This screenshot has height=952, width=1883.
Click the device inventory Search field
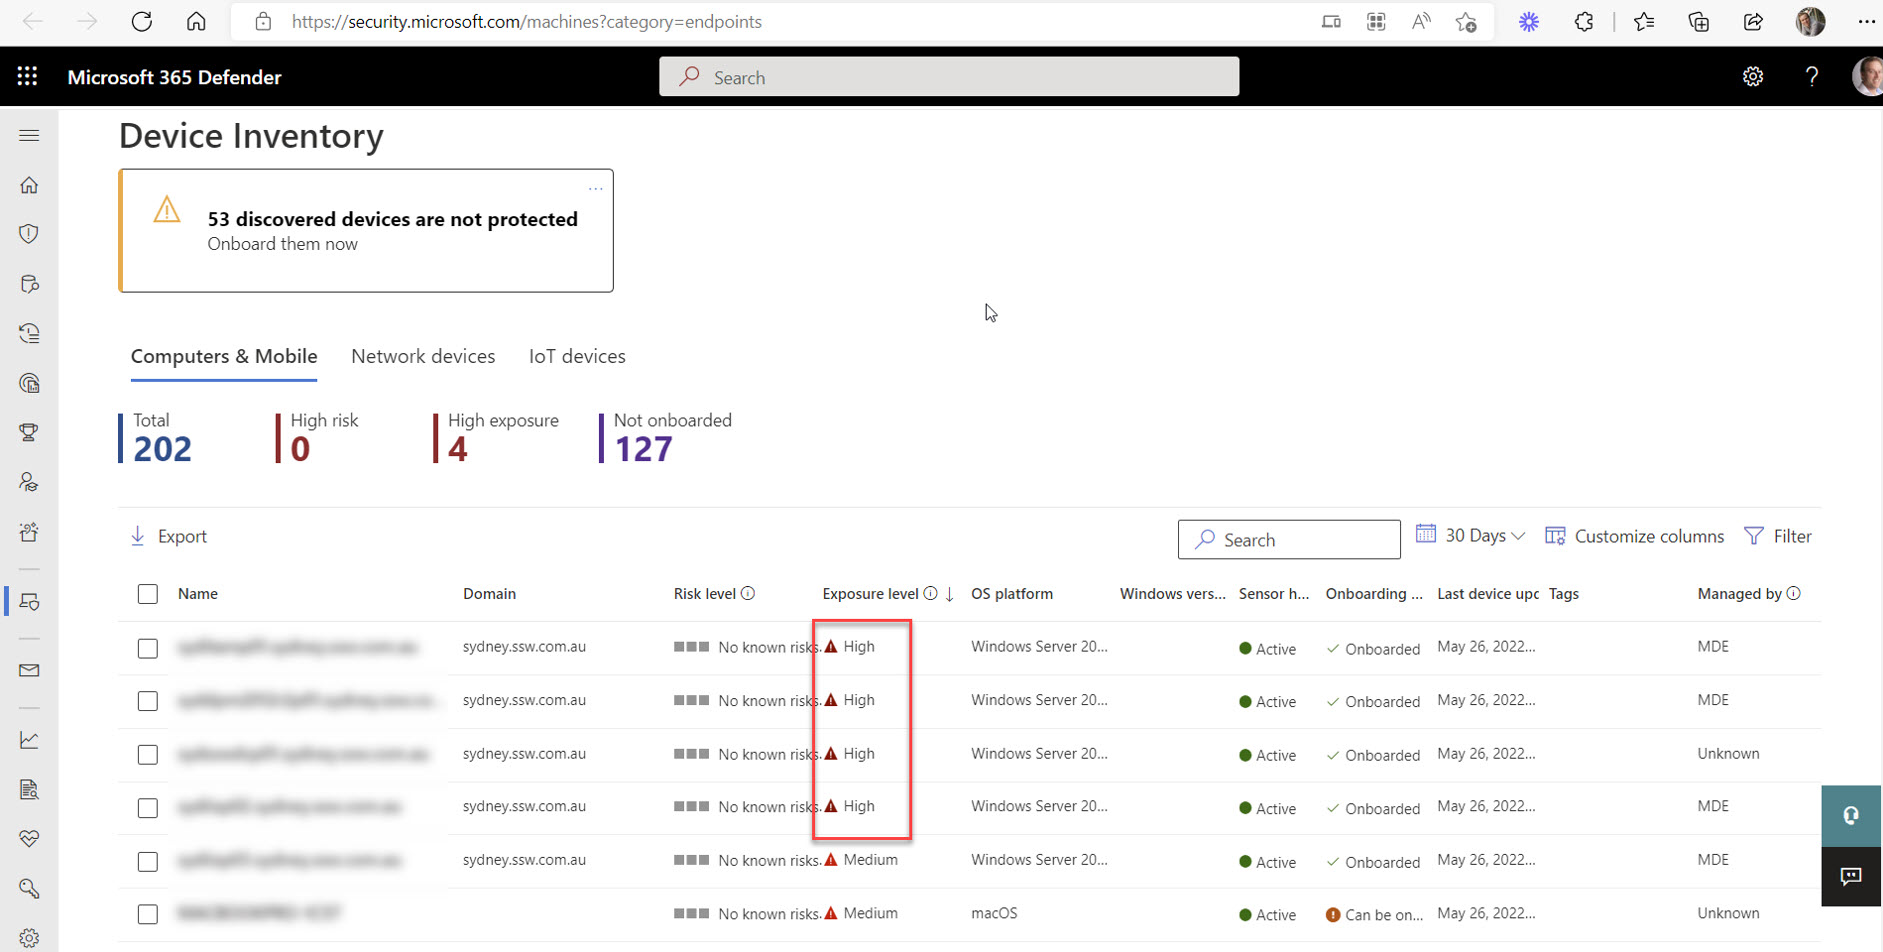[x=1289, y=540]
